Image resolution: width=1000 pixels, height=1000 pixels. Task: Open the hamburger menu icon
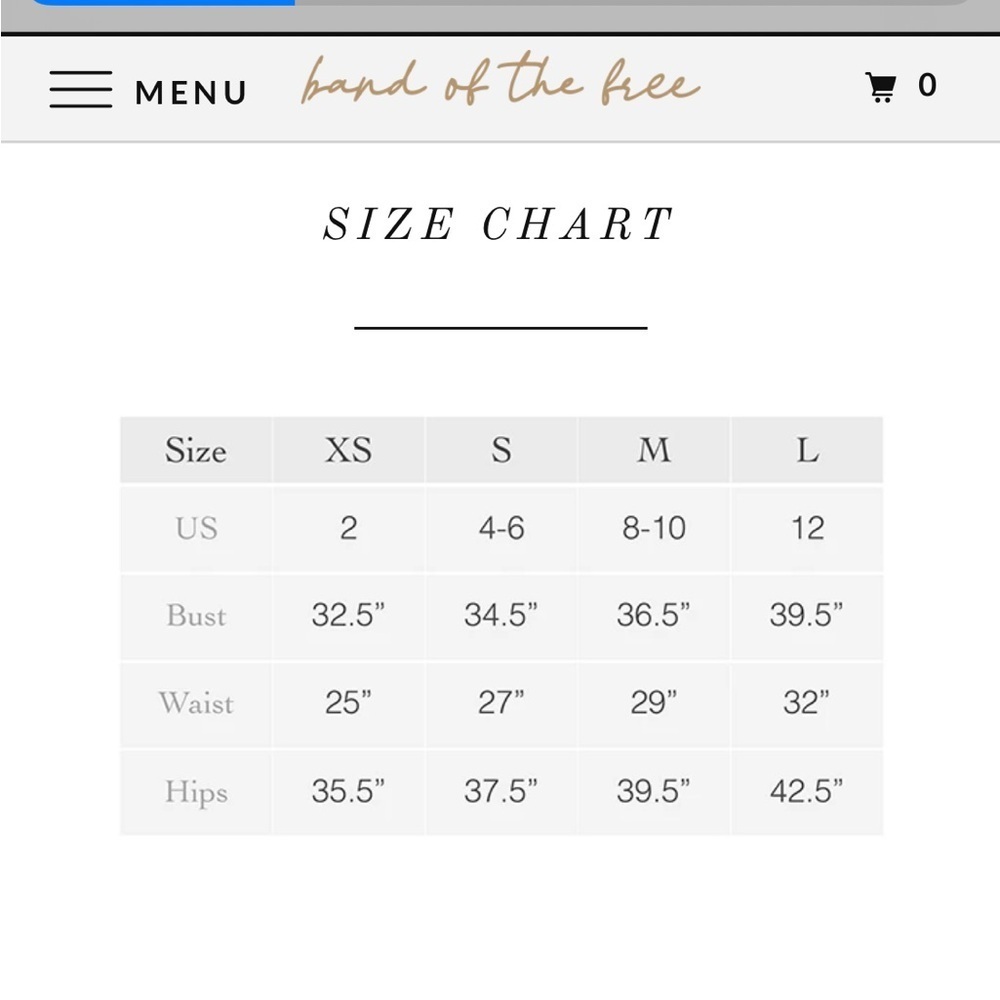click(x=81, y=89)
